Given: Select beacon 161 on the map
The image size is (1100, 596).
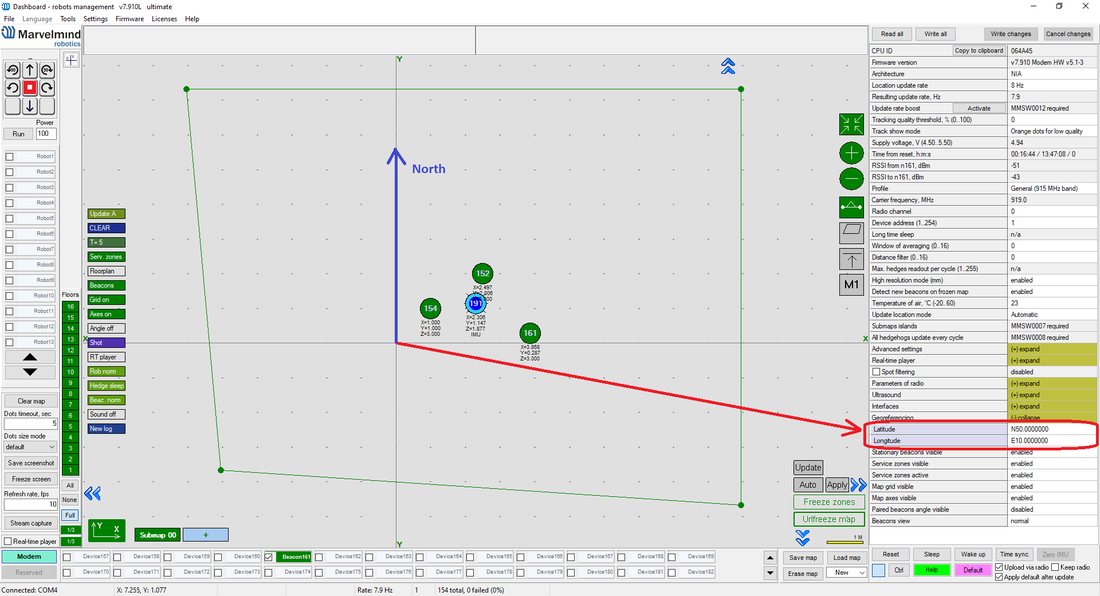Looking at the screenshot, I should [x=530, y=333].
